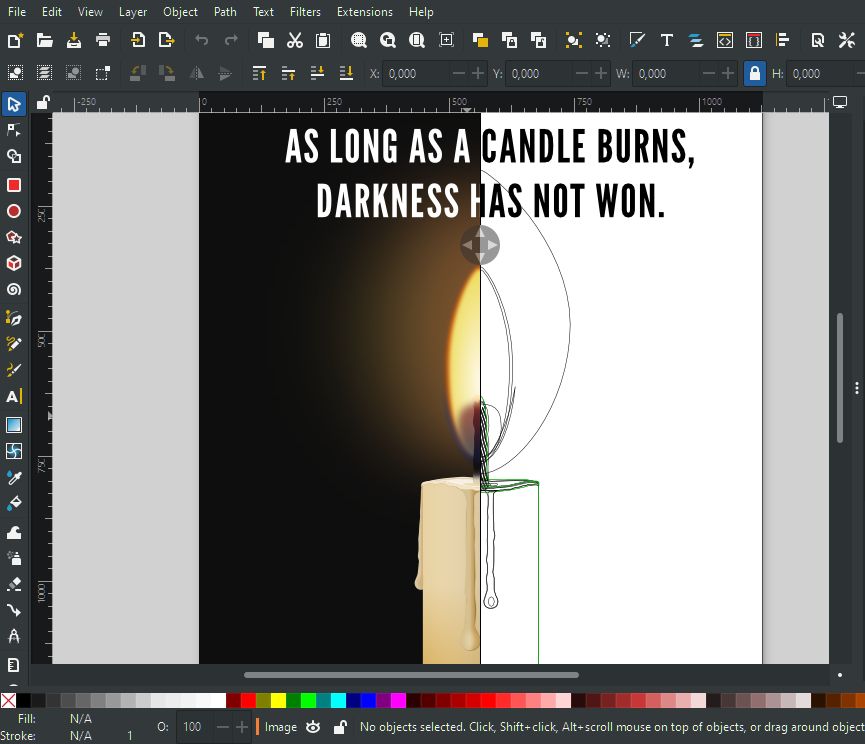The height and width of the screenshot is (744, 865).
Task: Open right panel three-dot menu
Action: coord(857,388)
